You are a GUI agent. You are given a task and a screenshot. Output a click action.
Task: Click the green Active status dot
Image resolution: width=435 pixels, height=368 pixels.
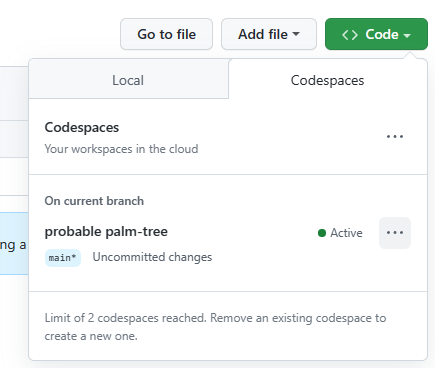322,233
